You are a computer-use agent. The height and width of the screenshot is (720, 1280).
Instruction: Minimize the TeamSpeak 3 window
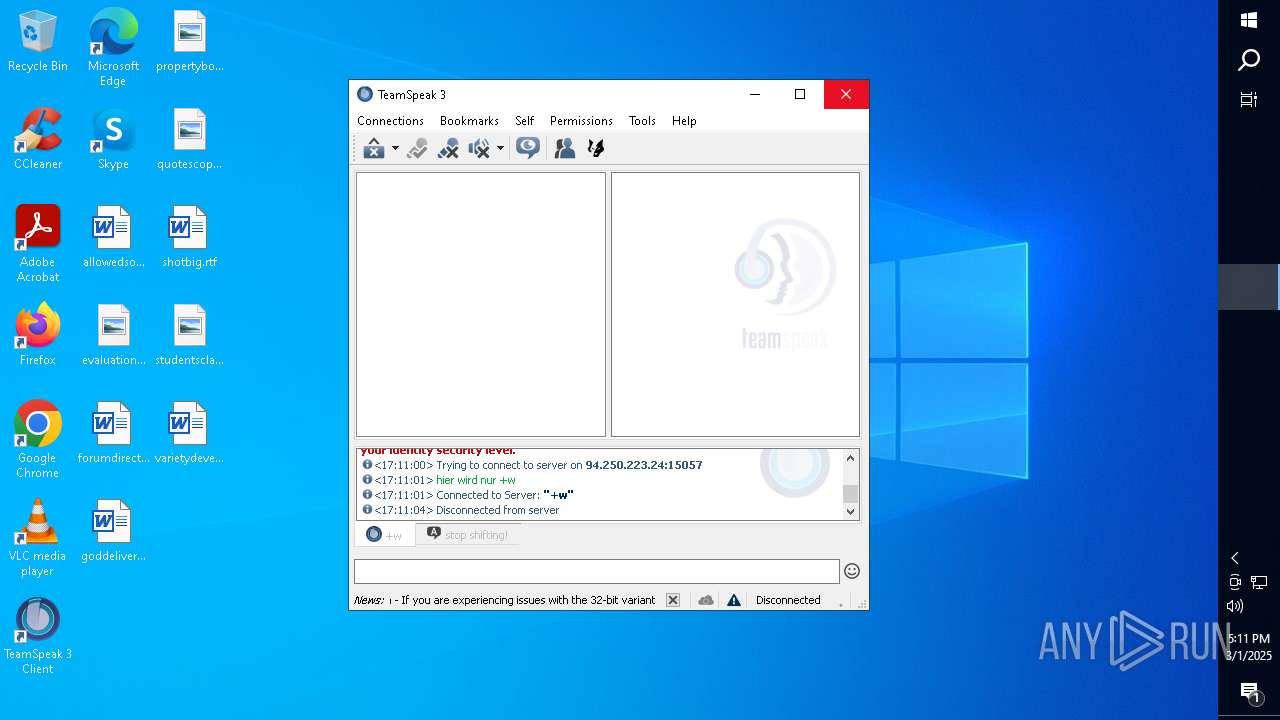click(755, 94)
